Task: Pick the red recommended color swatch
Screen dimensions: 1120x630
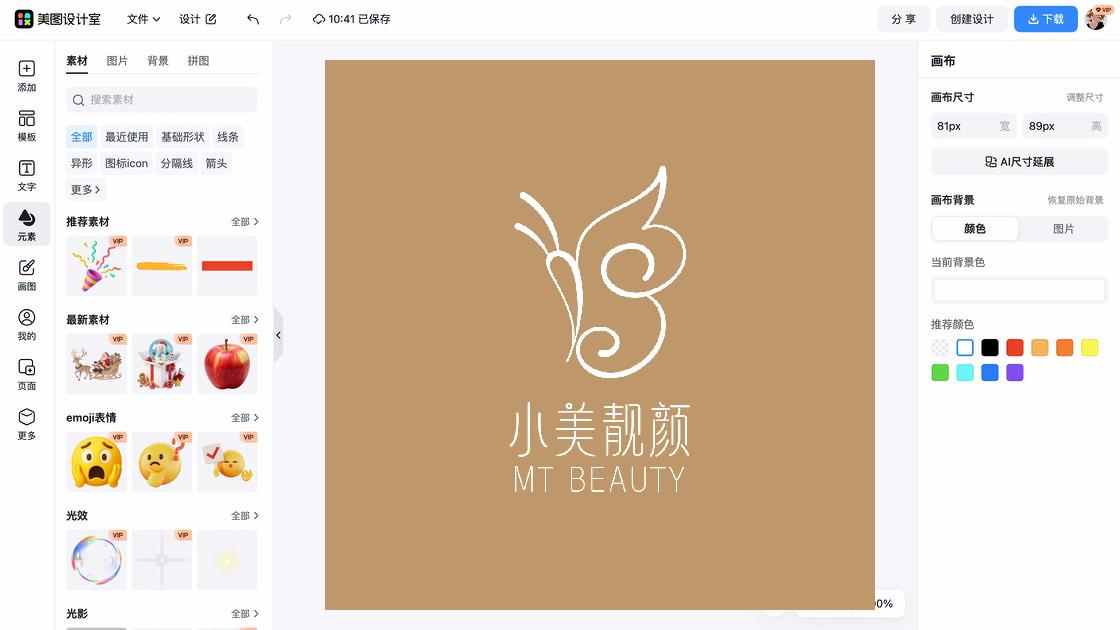Action: tap(1015, 348)
